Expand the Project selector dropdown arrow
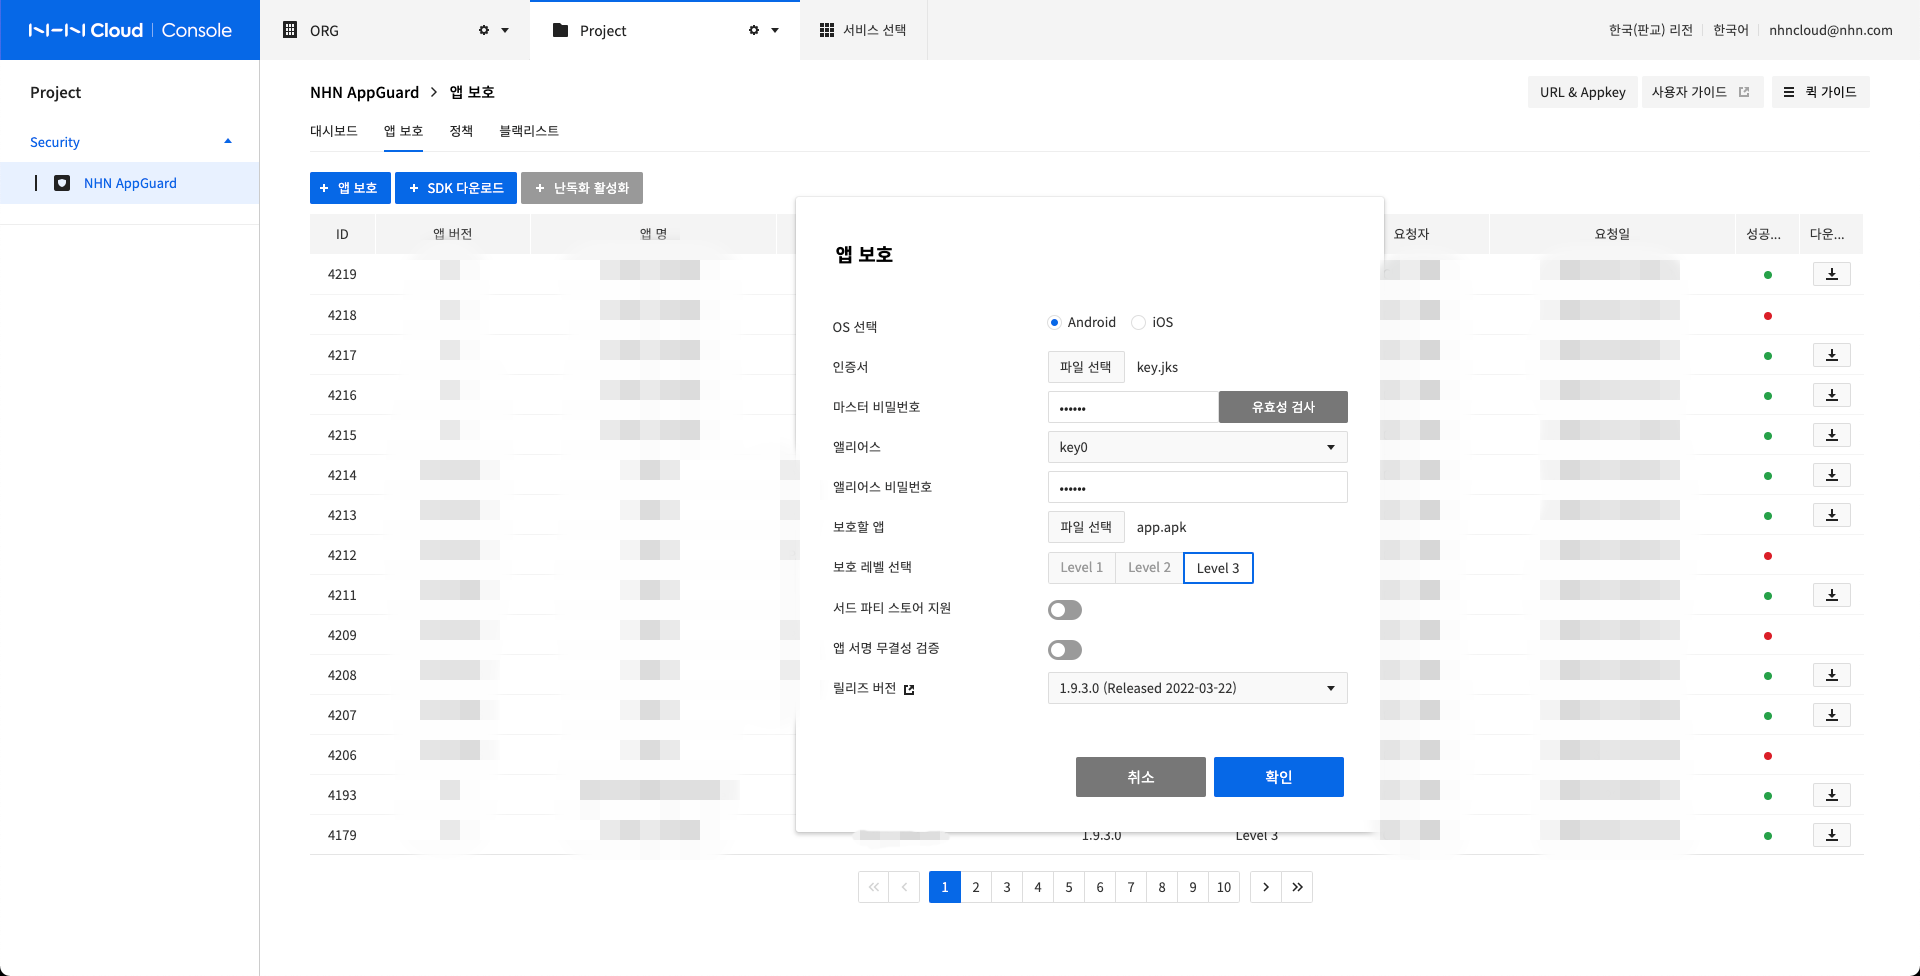 click(x=775, y=30)
